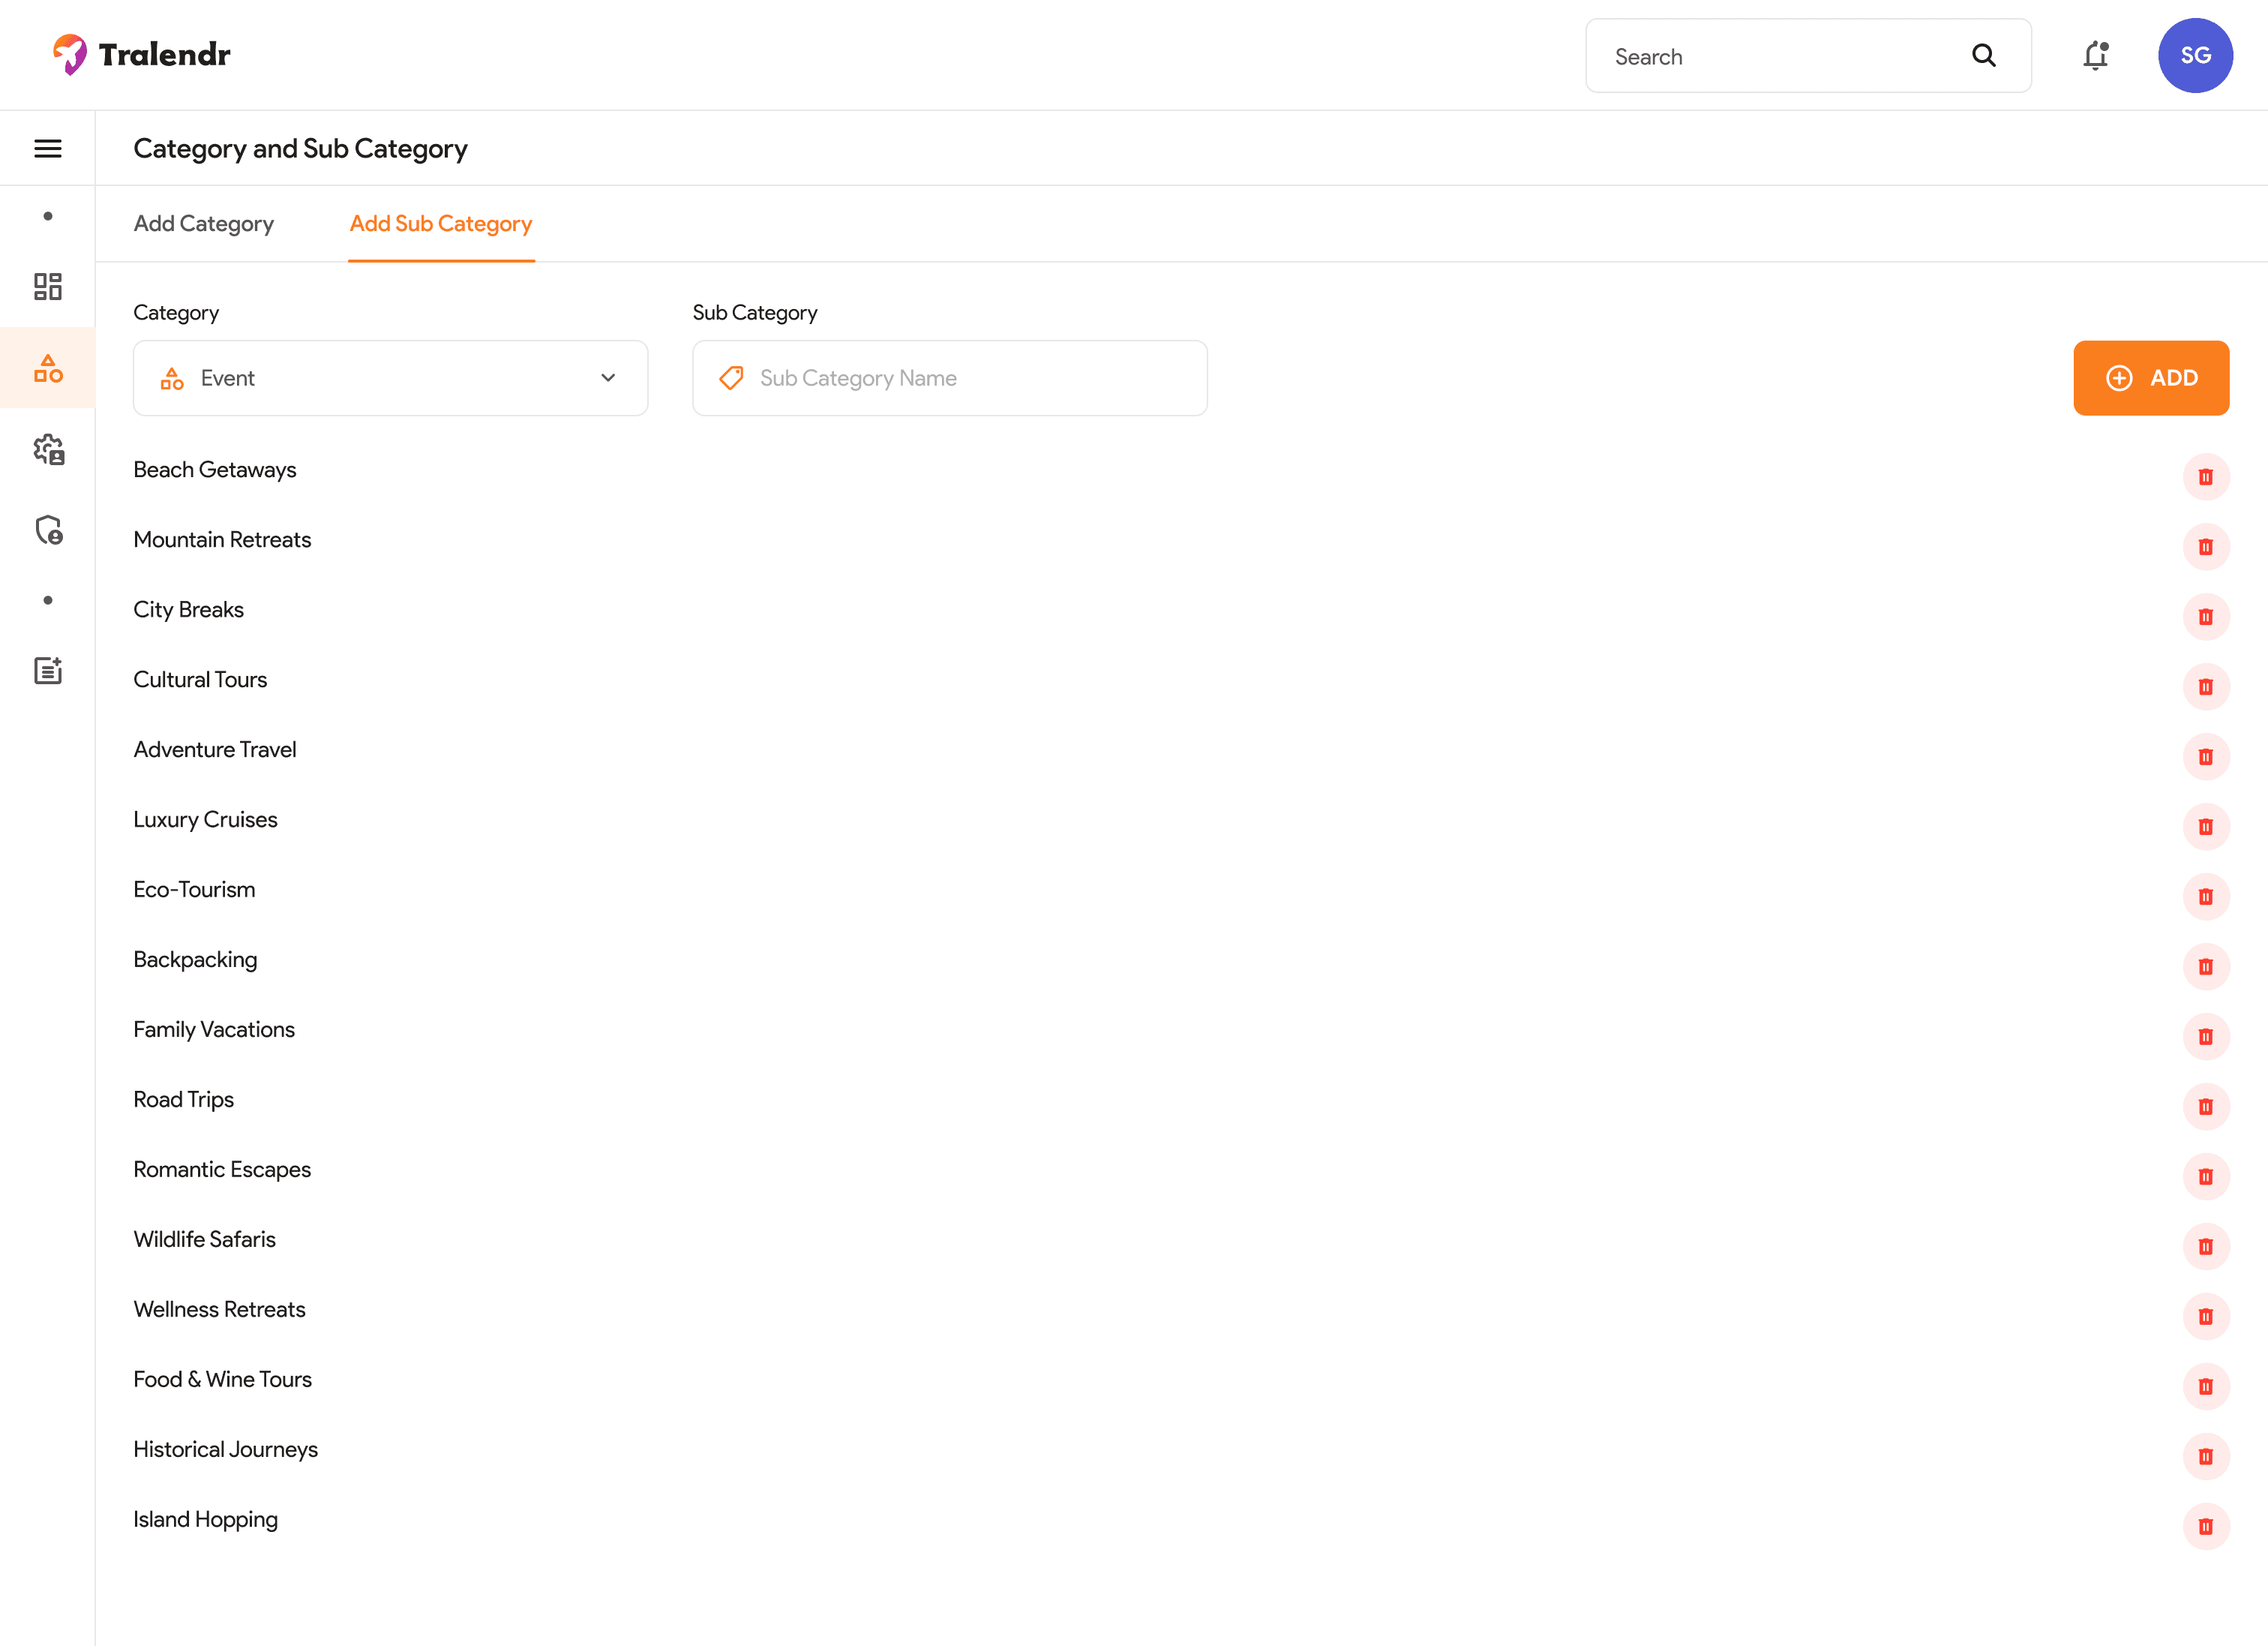Open the hamburger sidebar menu
The image size is (2268, 1646).
coord(48,148)
